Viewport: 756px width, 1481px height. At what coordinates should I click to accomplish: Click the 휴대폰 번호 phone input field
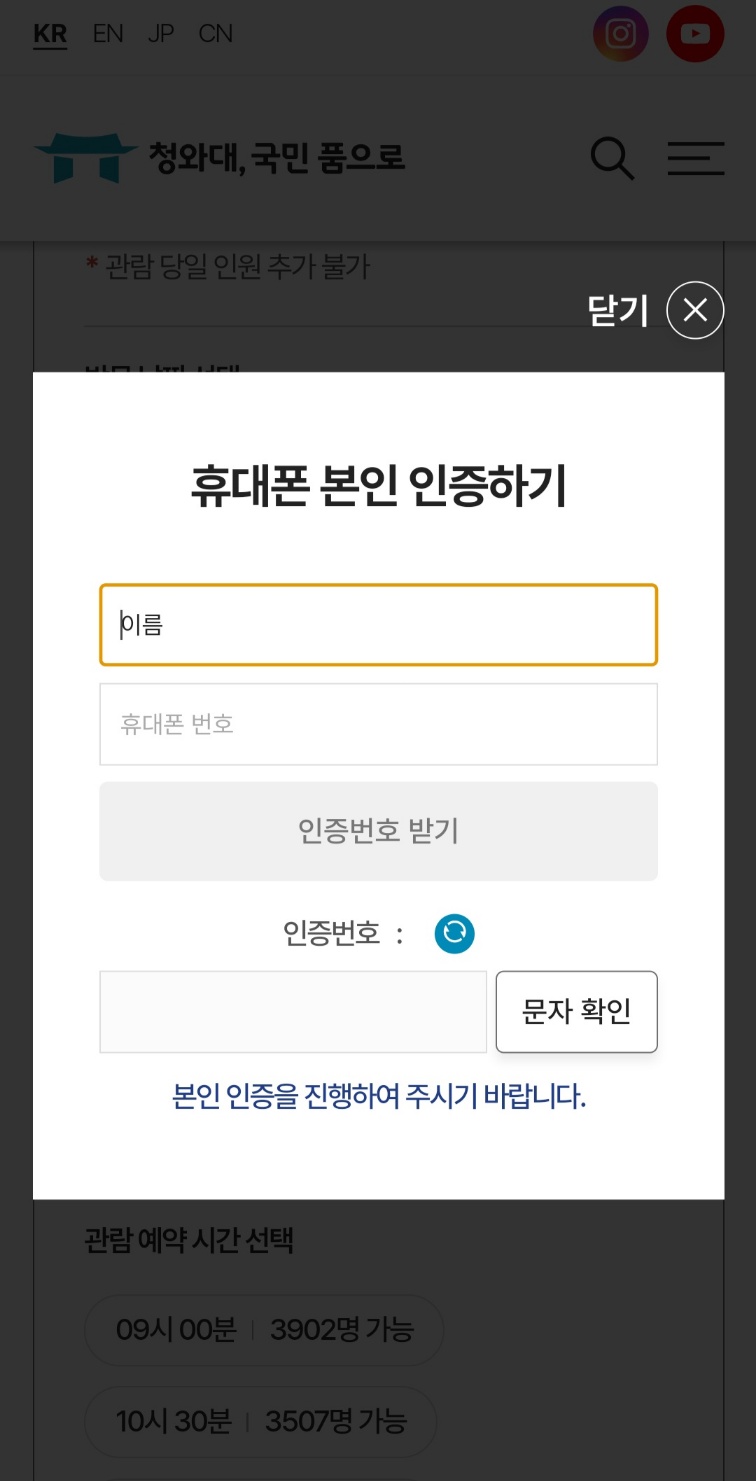(378, 723)
